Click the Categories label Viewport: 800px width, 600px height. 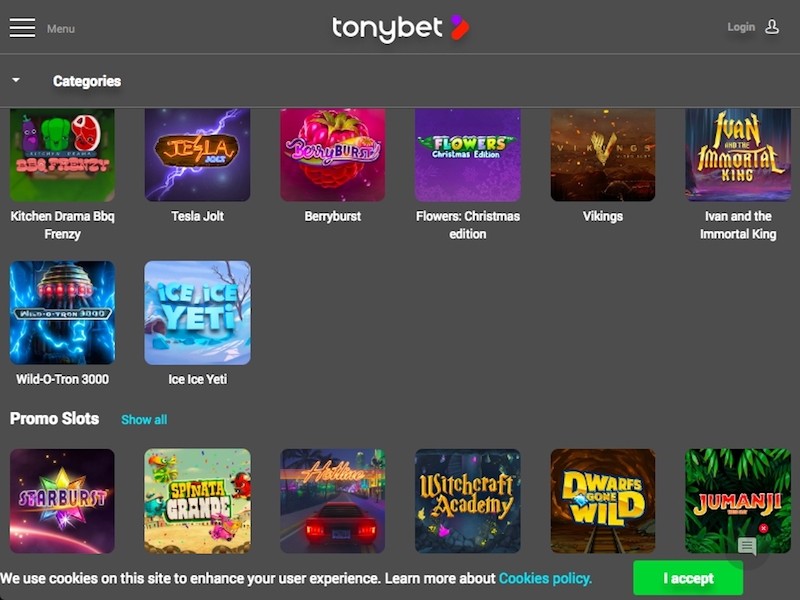[x=87, y=81]
